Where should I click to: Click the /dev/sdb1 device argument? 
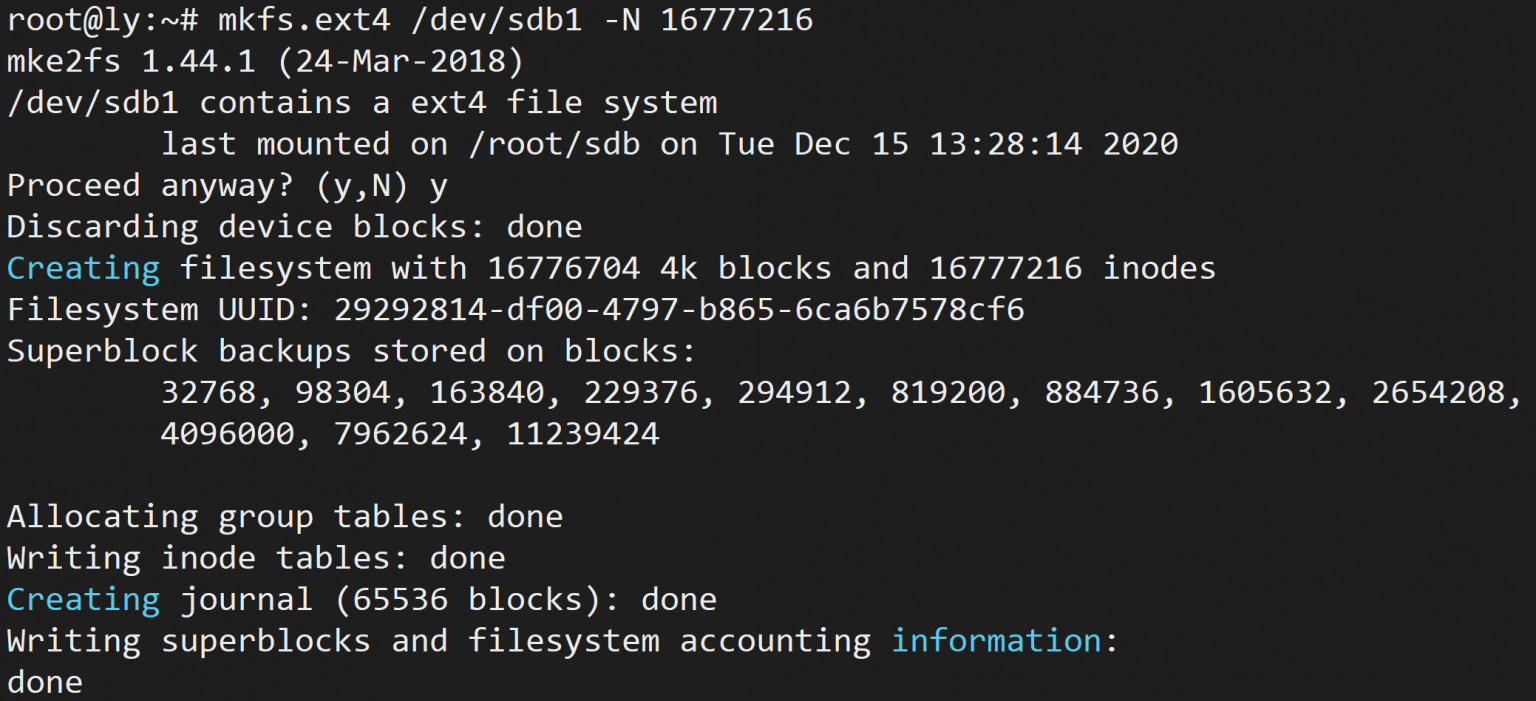496,19
